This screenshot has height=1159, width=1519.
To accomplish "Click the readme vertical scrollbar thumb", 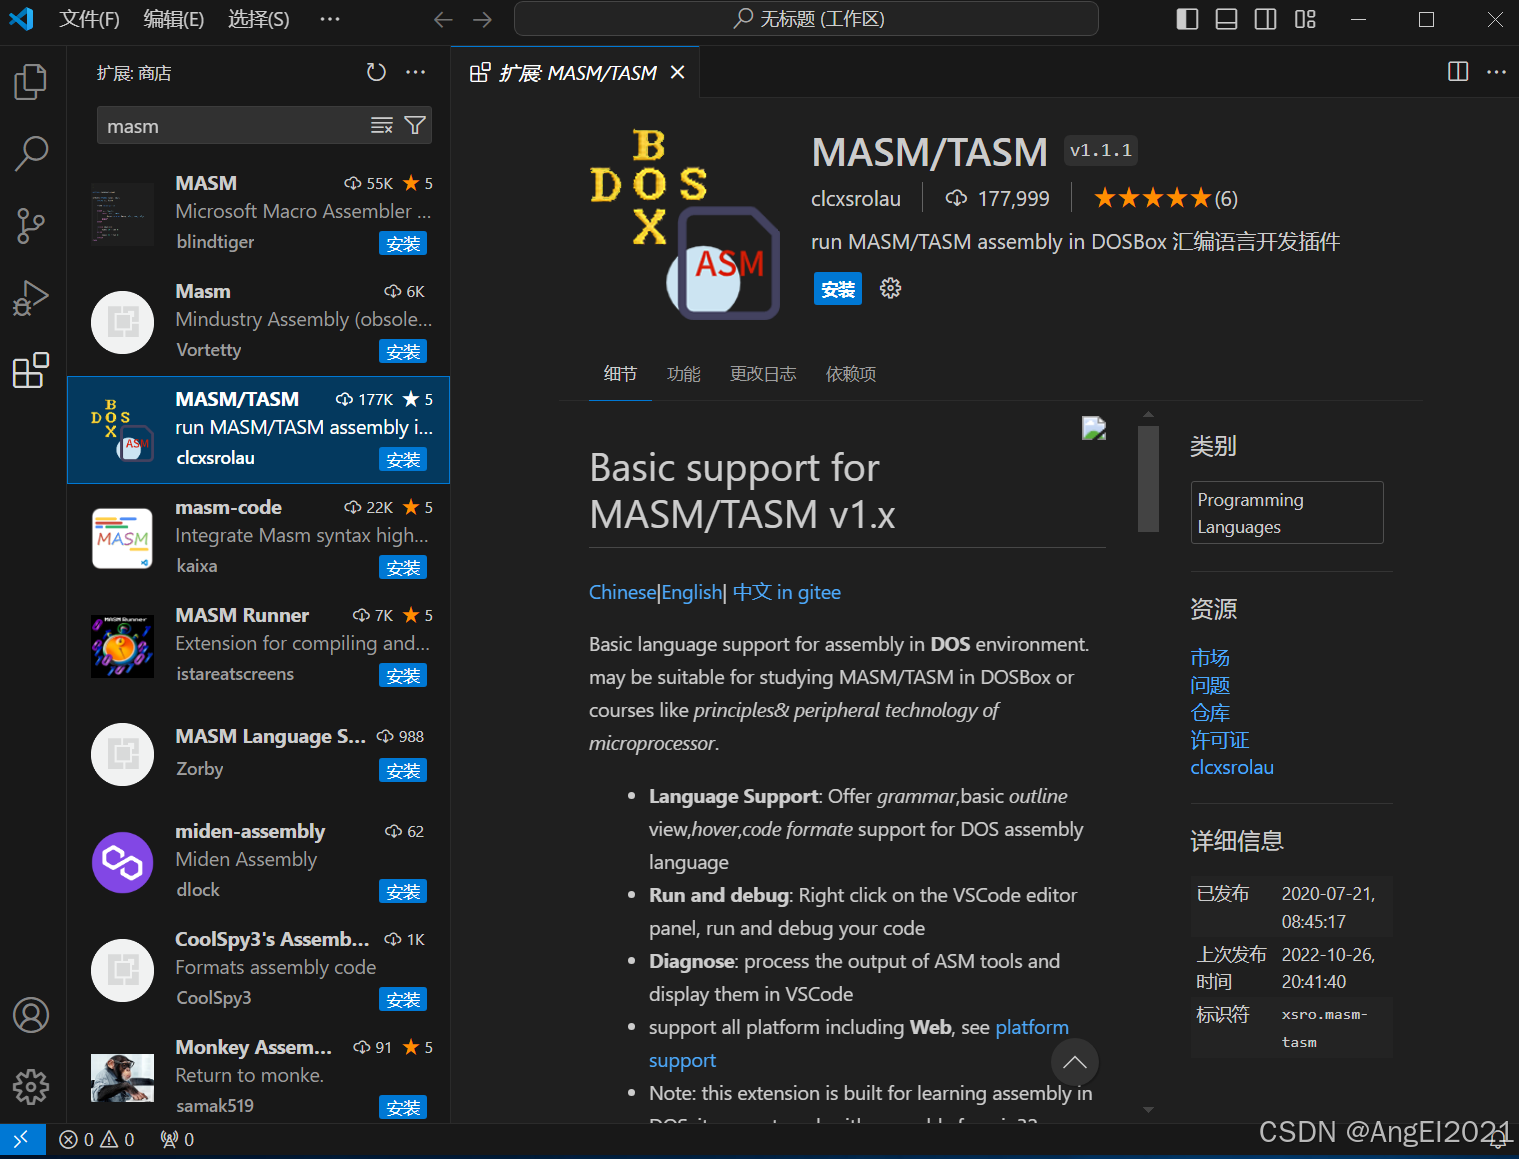I will click(1148, 479).
